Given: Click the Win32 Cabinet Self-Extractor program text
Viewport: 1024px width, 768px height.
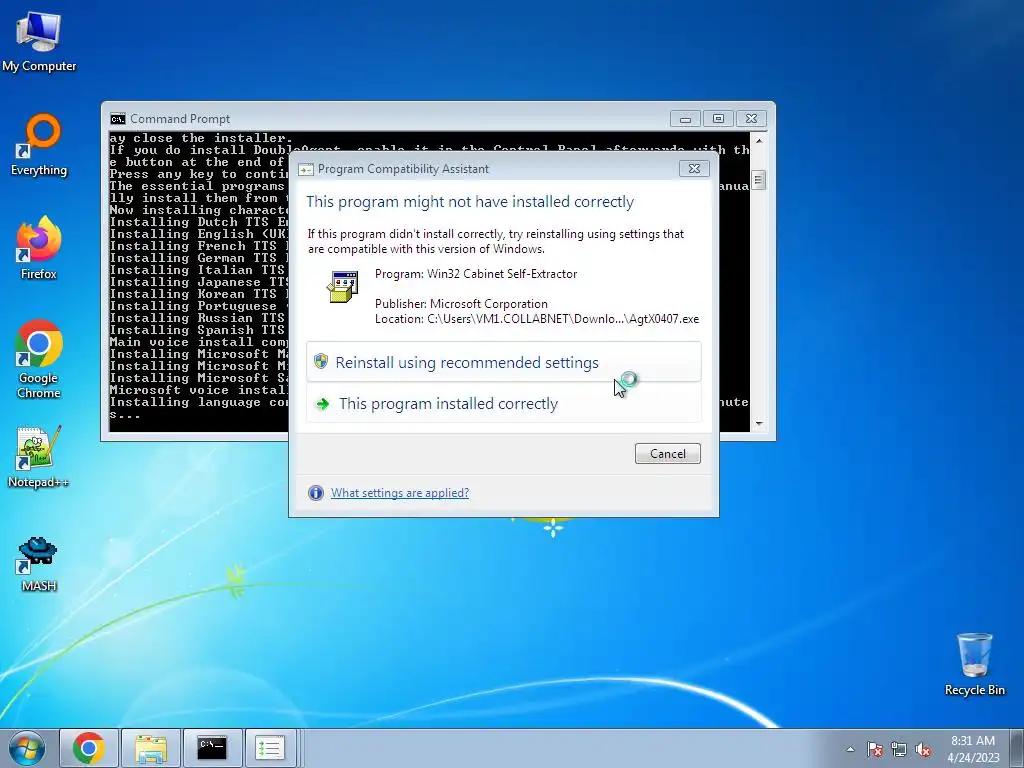Looking at the screenshot, I should click(x=476, y=274).
